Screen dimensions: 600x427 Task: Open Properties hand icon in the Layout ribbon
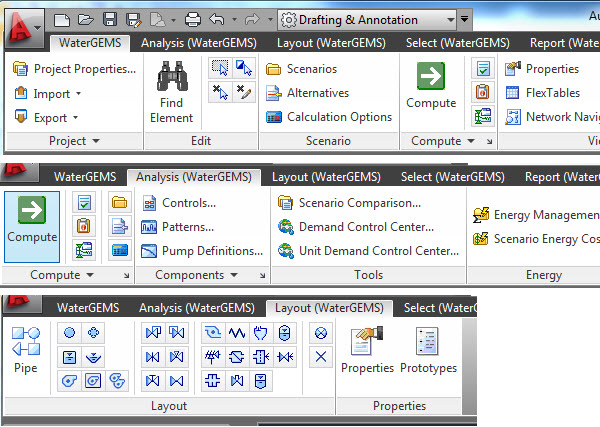367,350
